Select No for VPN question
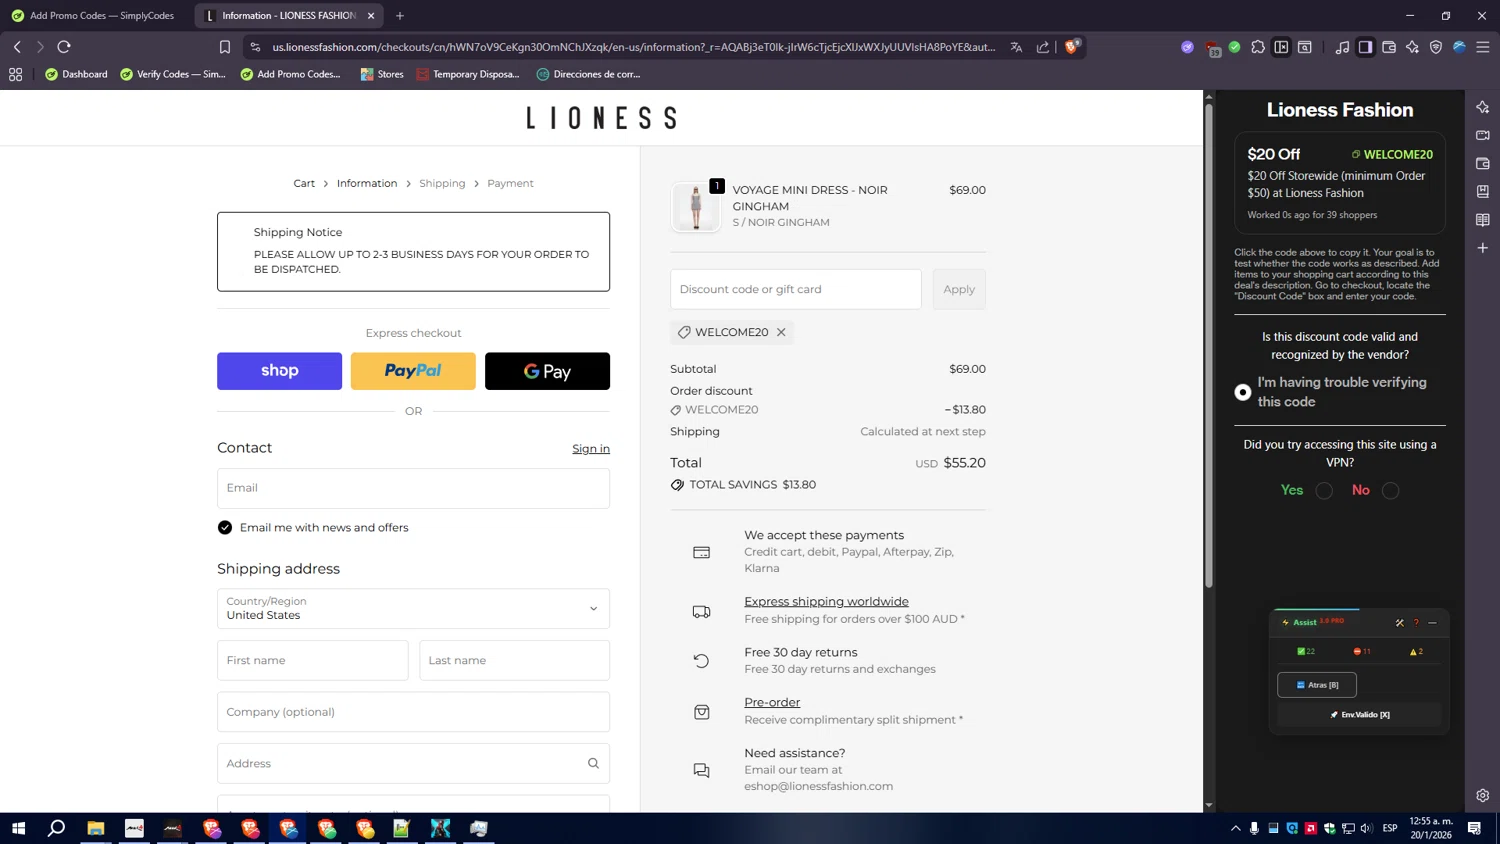 [x=1390, y=490]
